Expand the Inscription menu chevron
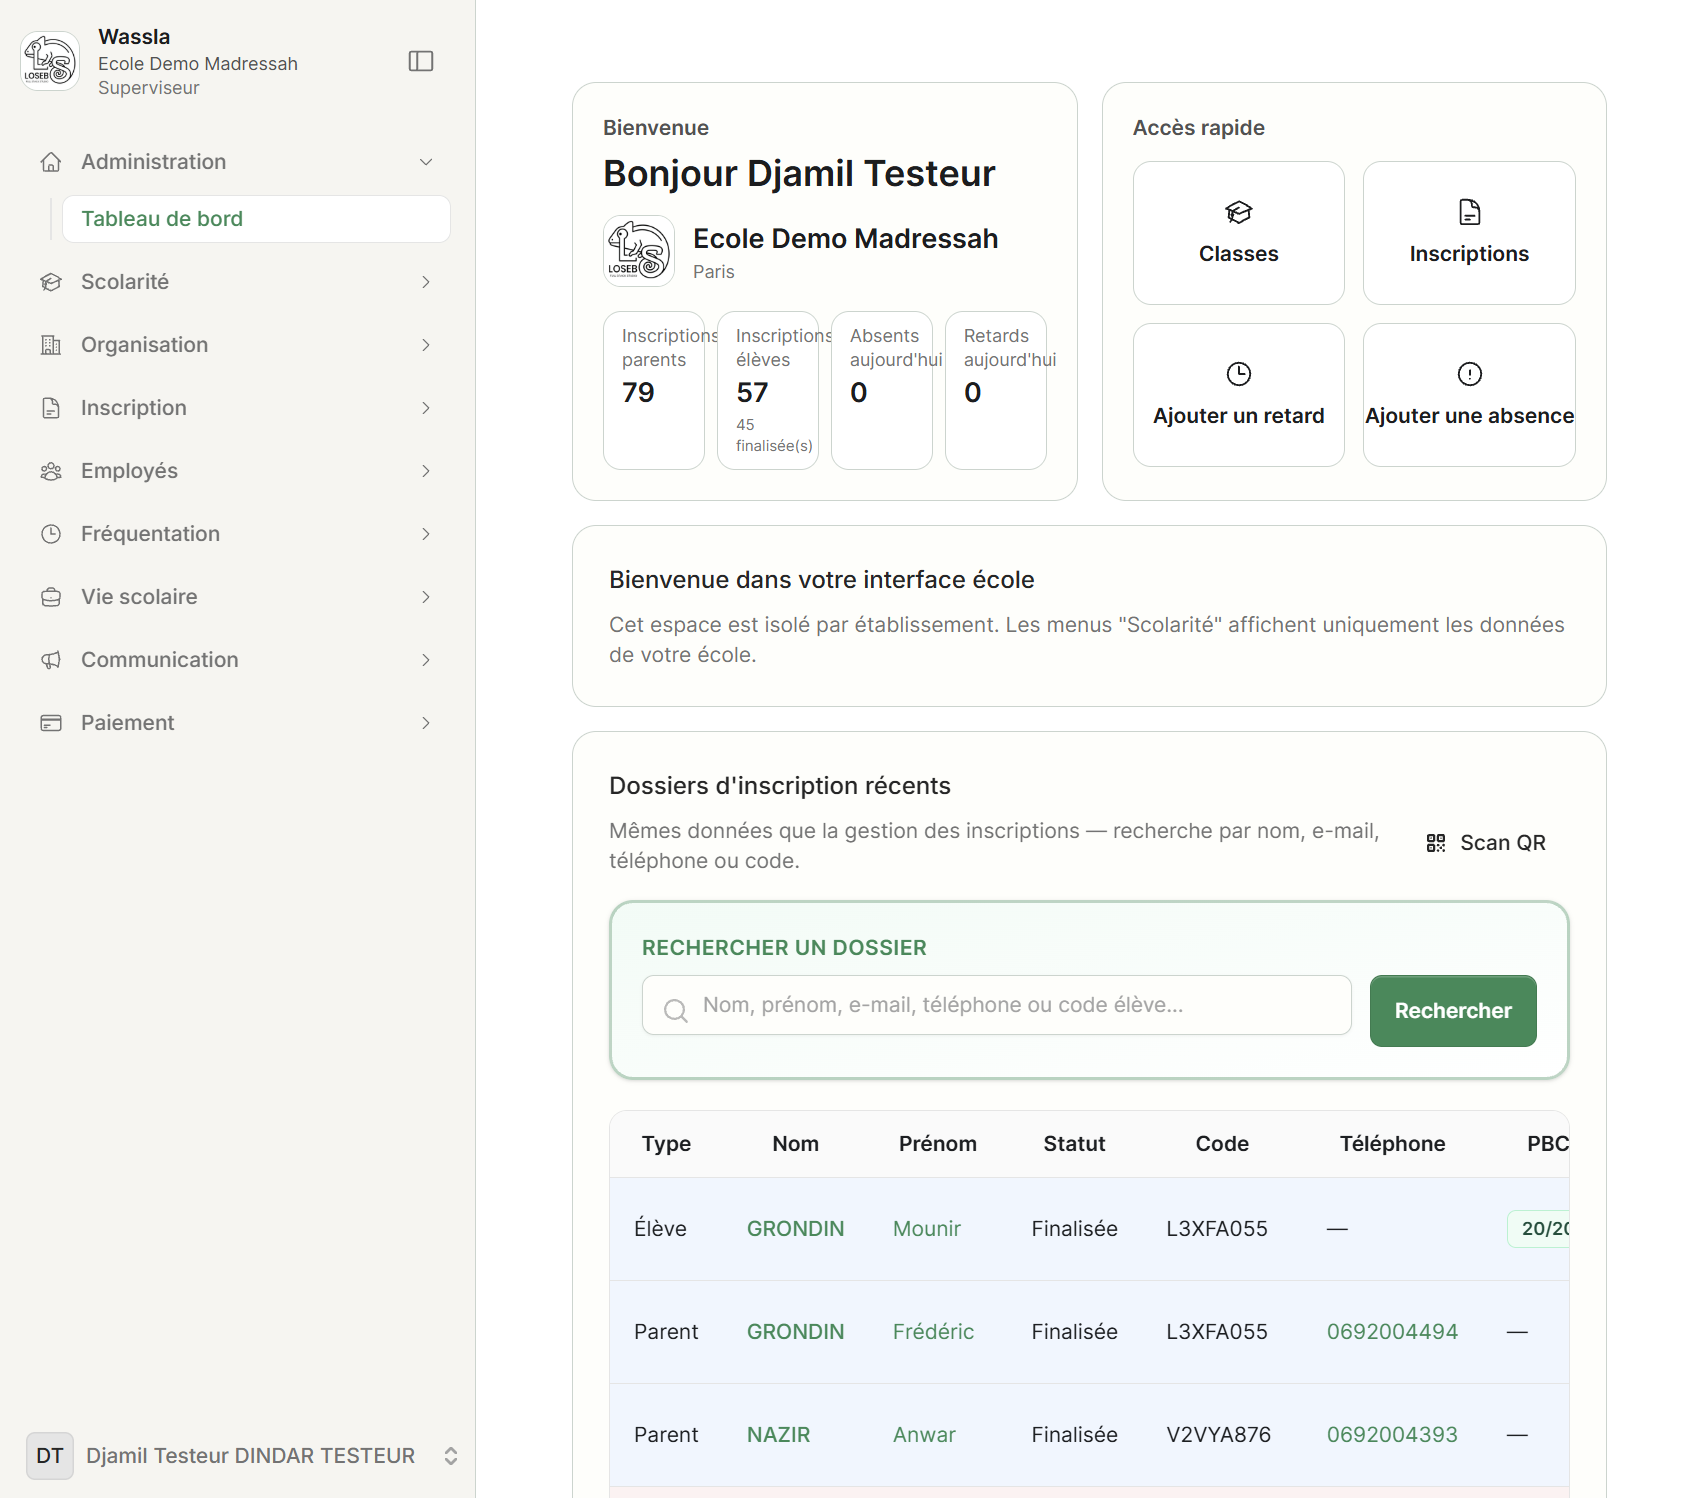This screenshot has height=1498, width=1696. coord(426,408)
